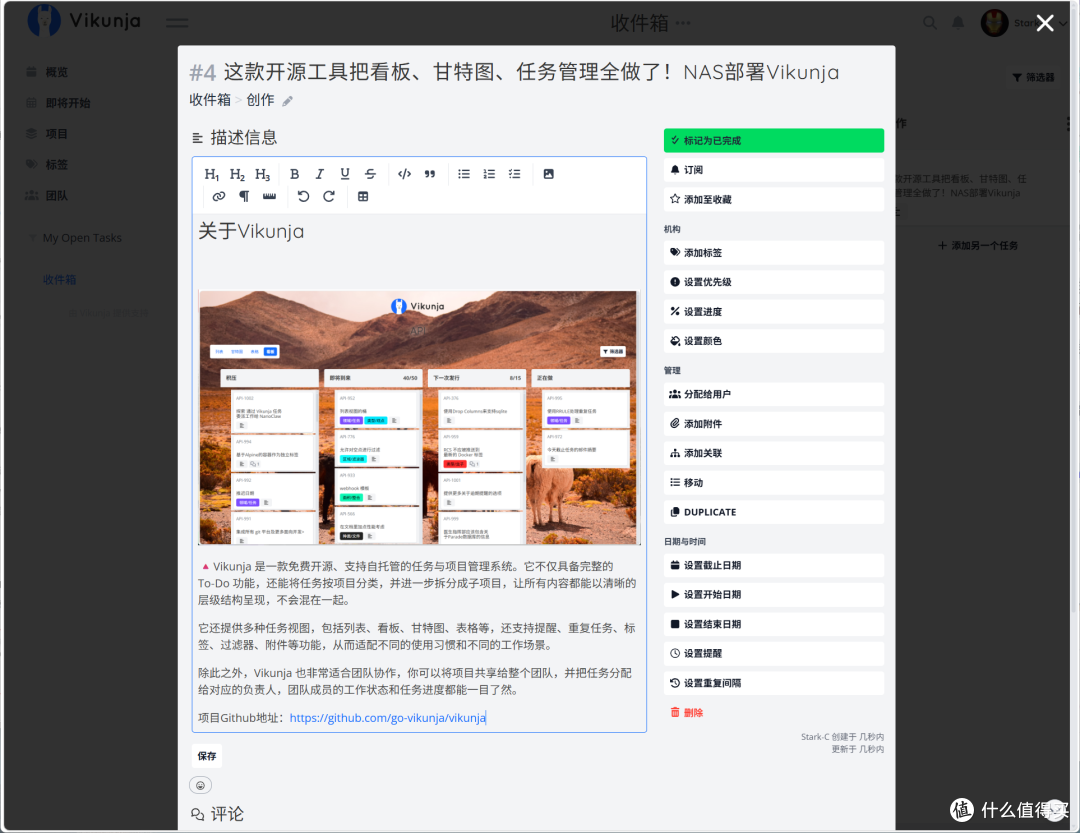This screenshot has height=833, width=1080.
Task: Subscribe to task with 订阅 button
Action: point(773,170)
